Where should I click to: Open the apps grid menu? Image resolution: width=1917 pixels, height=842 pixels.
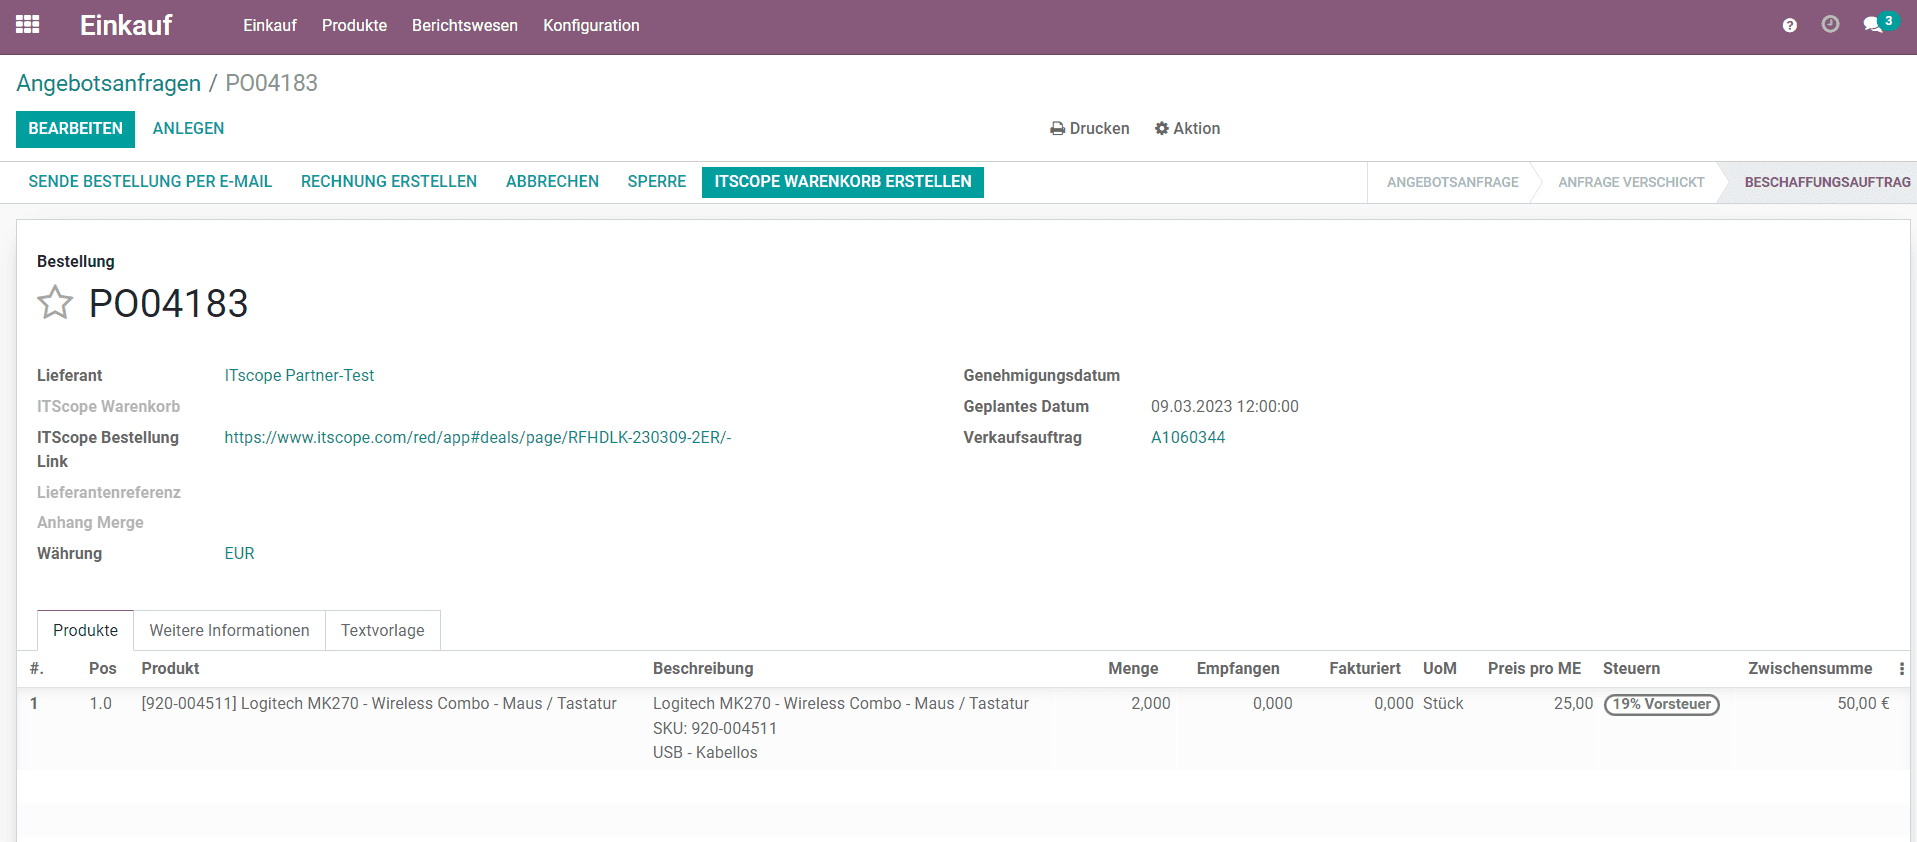pos(28,25)
